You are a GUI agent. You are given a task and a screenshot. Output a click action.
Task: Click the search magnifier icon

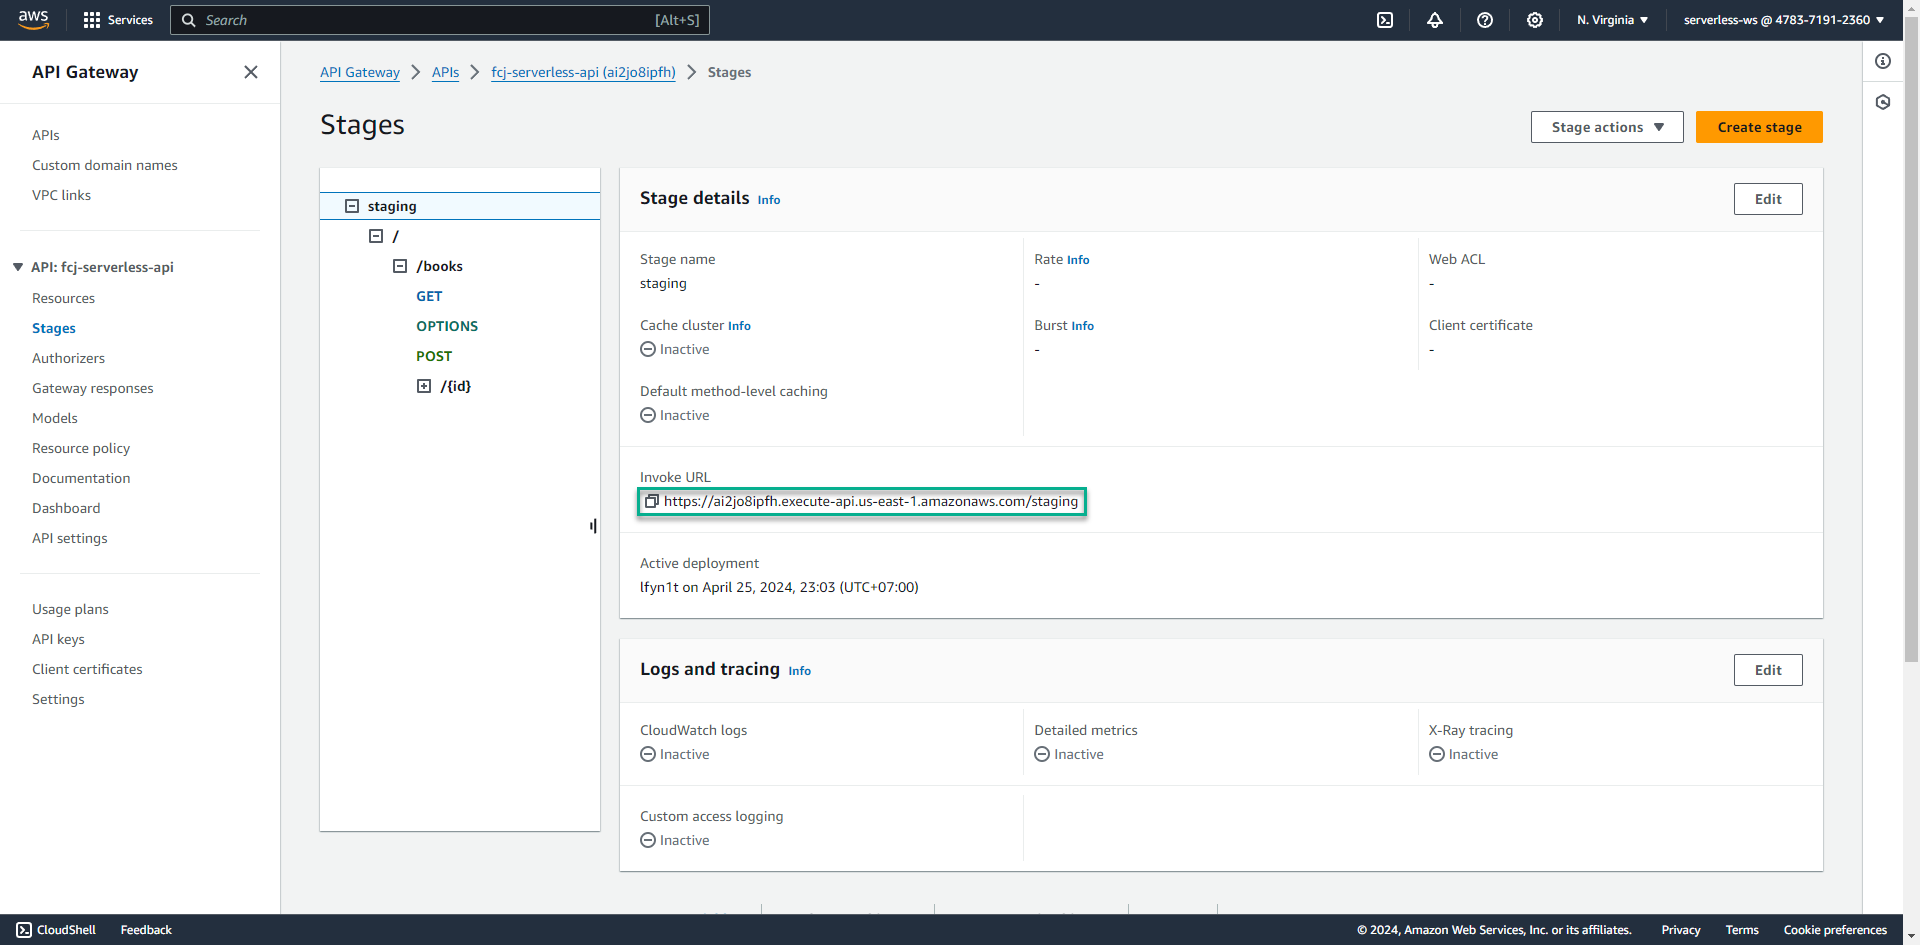click(x=188, y=20)
